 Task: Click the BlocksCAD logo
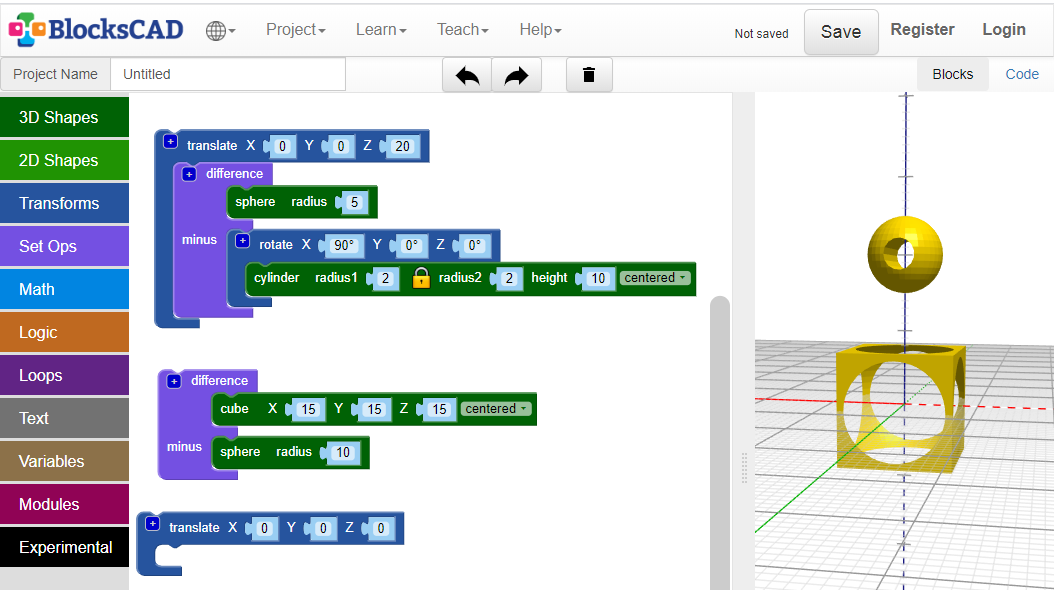tap(96, 29)
